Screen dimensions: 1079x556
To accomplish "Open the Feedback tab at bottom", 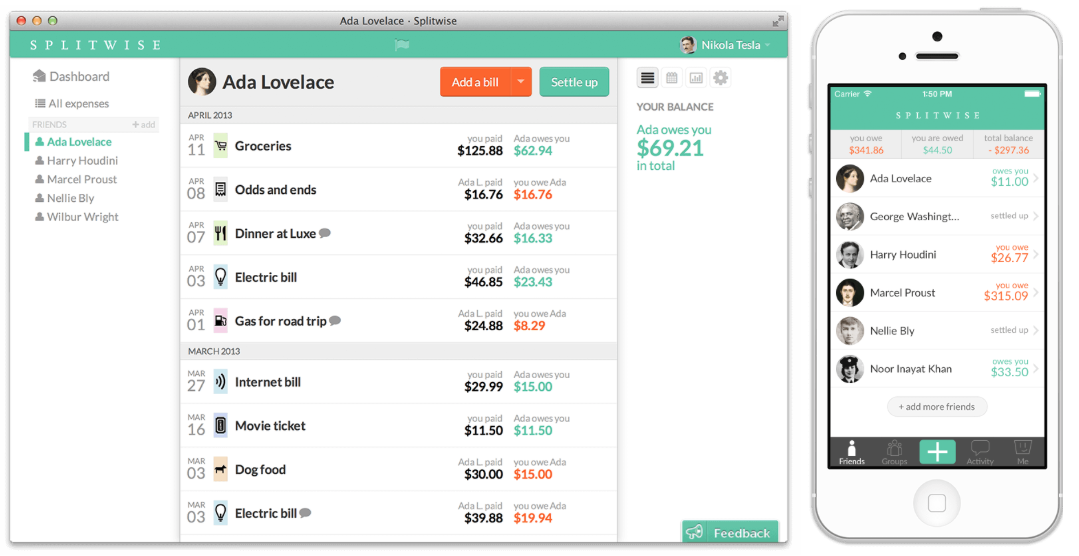I will [730, 533].
